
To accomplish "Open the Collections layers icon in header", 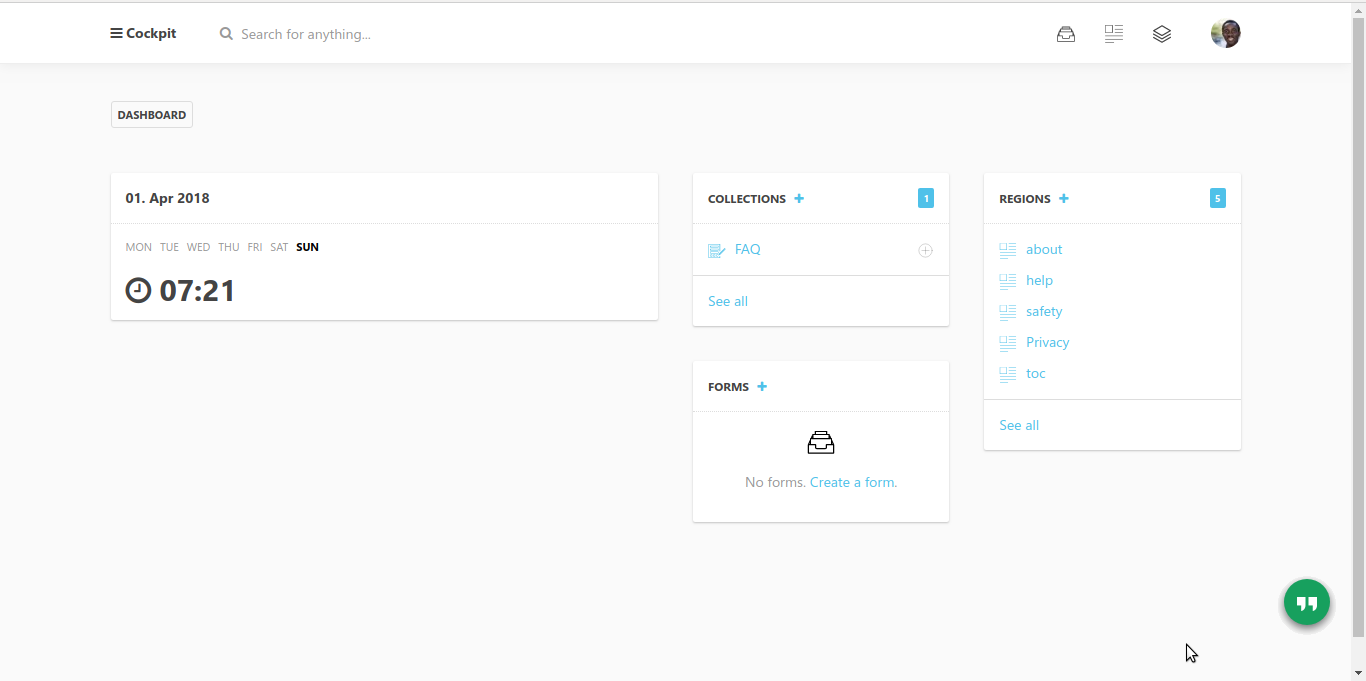I will tap(1161, 34).
